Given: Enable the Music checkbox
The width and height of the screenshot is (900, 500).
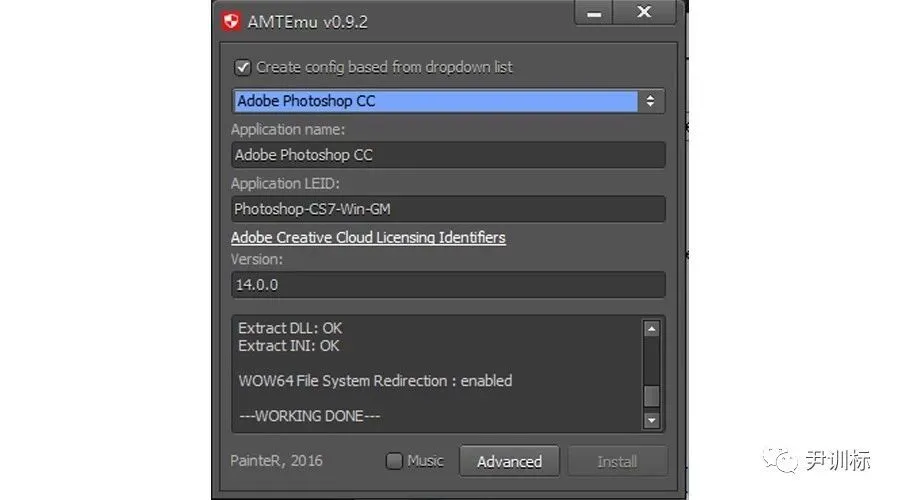Looking at the screenshot, I should [x=395, y=461].
